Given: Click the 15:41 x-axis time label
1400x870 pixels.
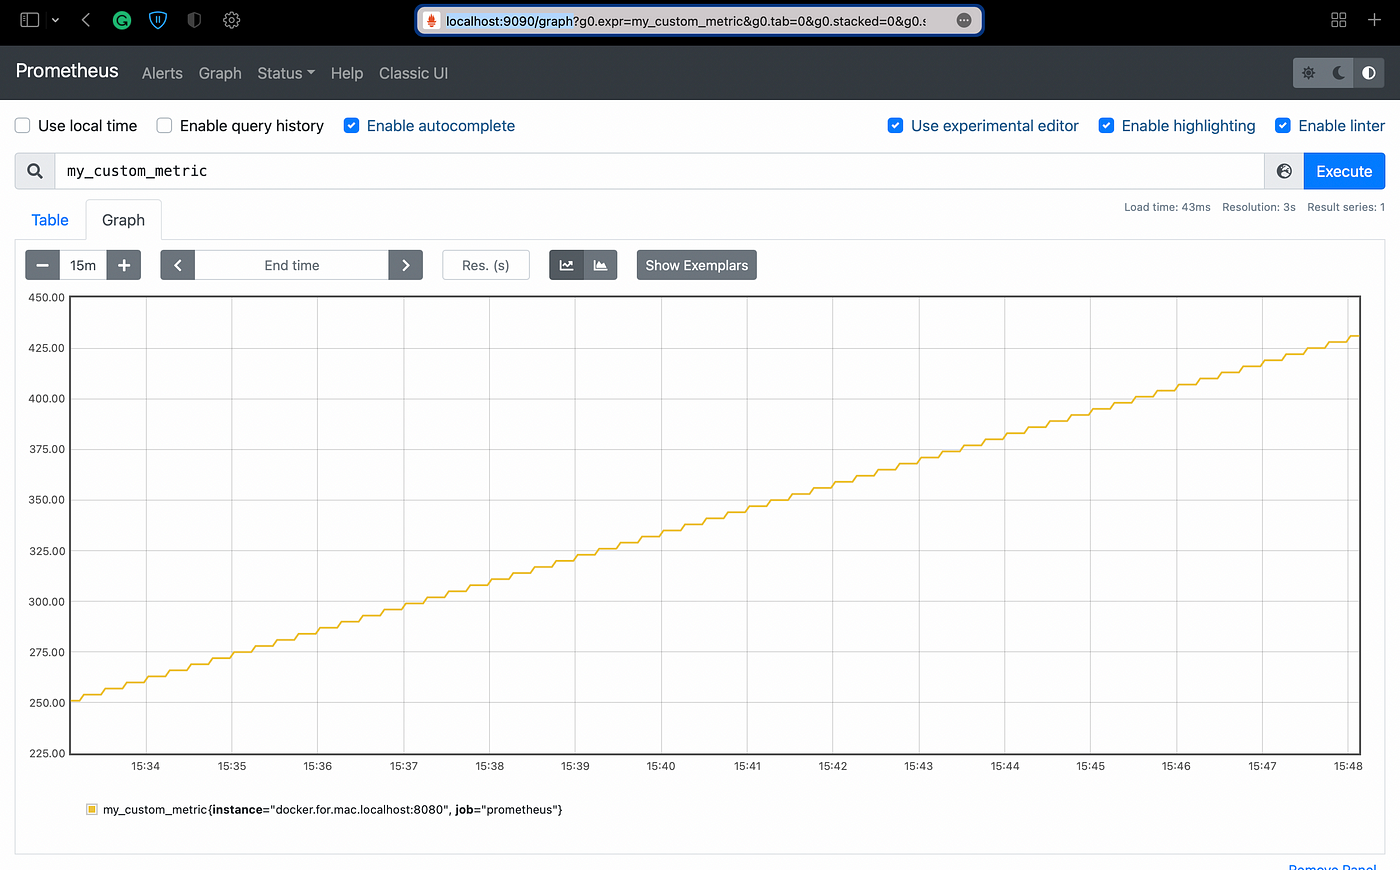Looking at the screenshot, I should click(747, 766).
